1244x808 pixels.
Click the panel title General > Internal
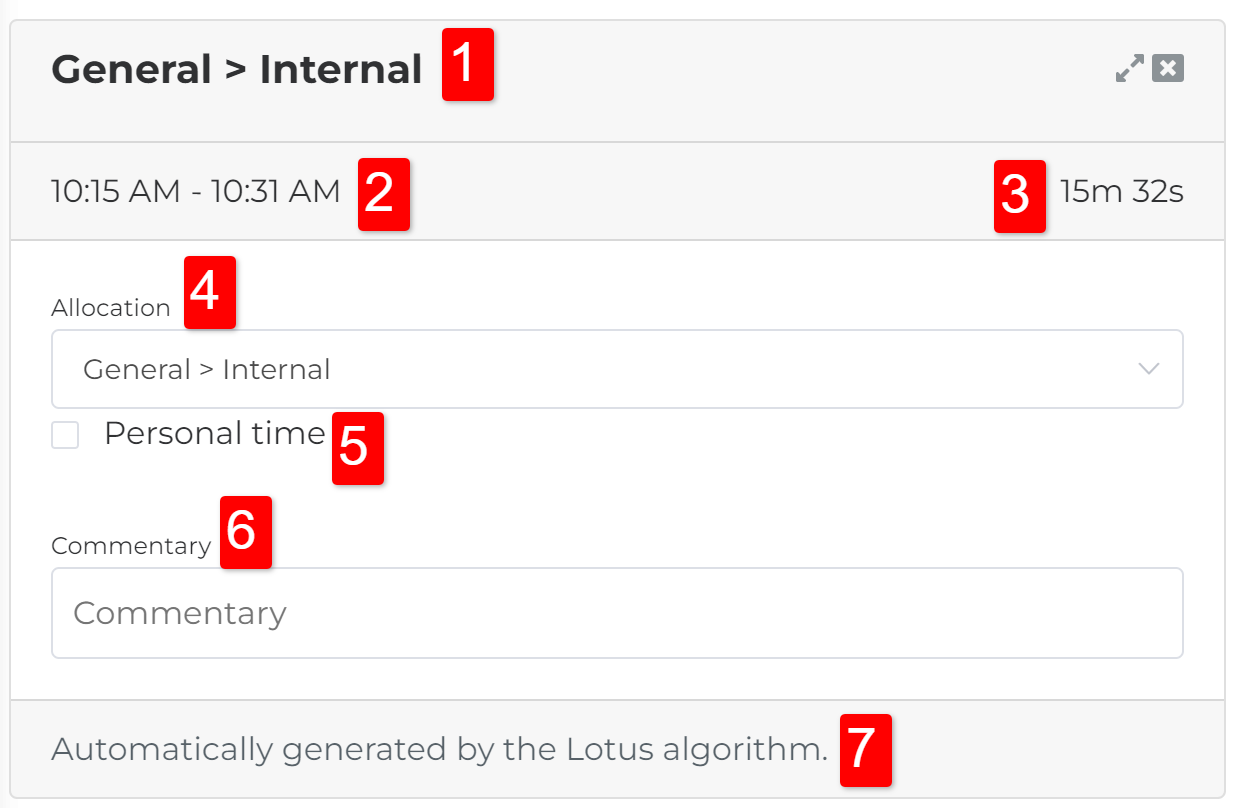[x=237, y=70]
